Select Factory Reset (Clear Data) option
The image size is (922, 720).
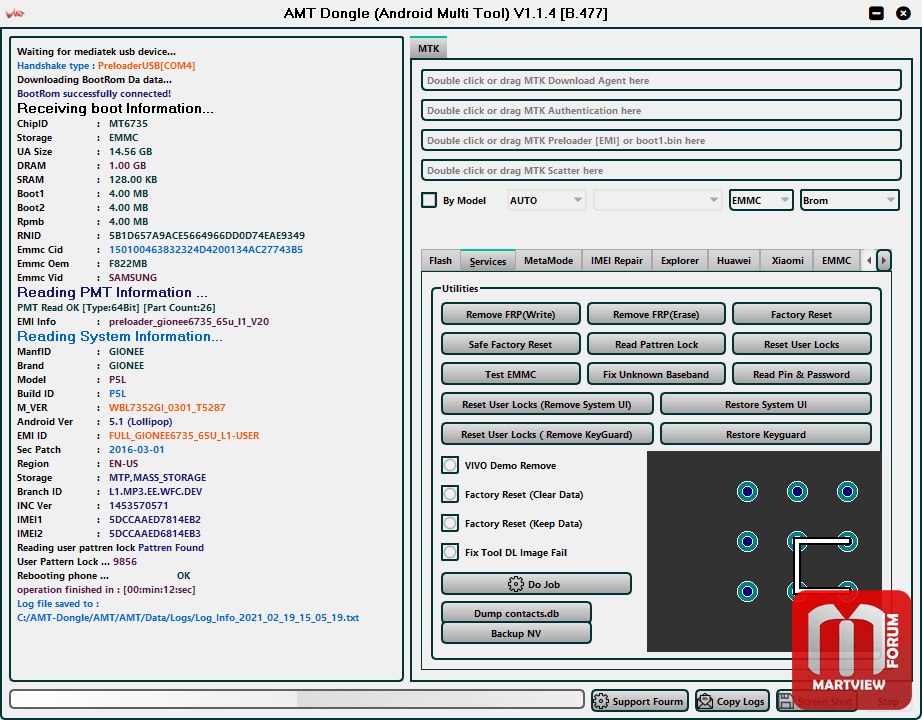[x=450, y=494]
